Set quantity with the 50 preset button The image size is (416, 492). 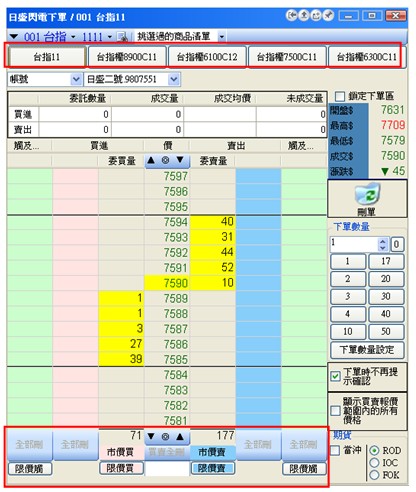(x=386, y=332)
